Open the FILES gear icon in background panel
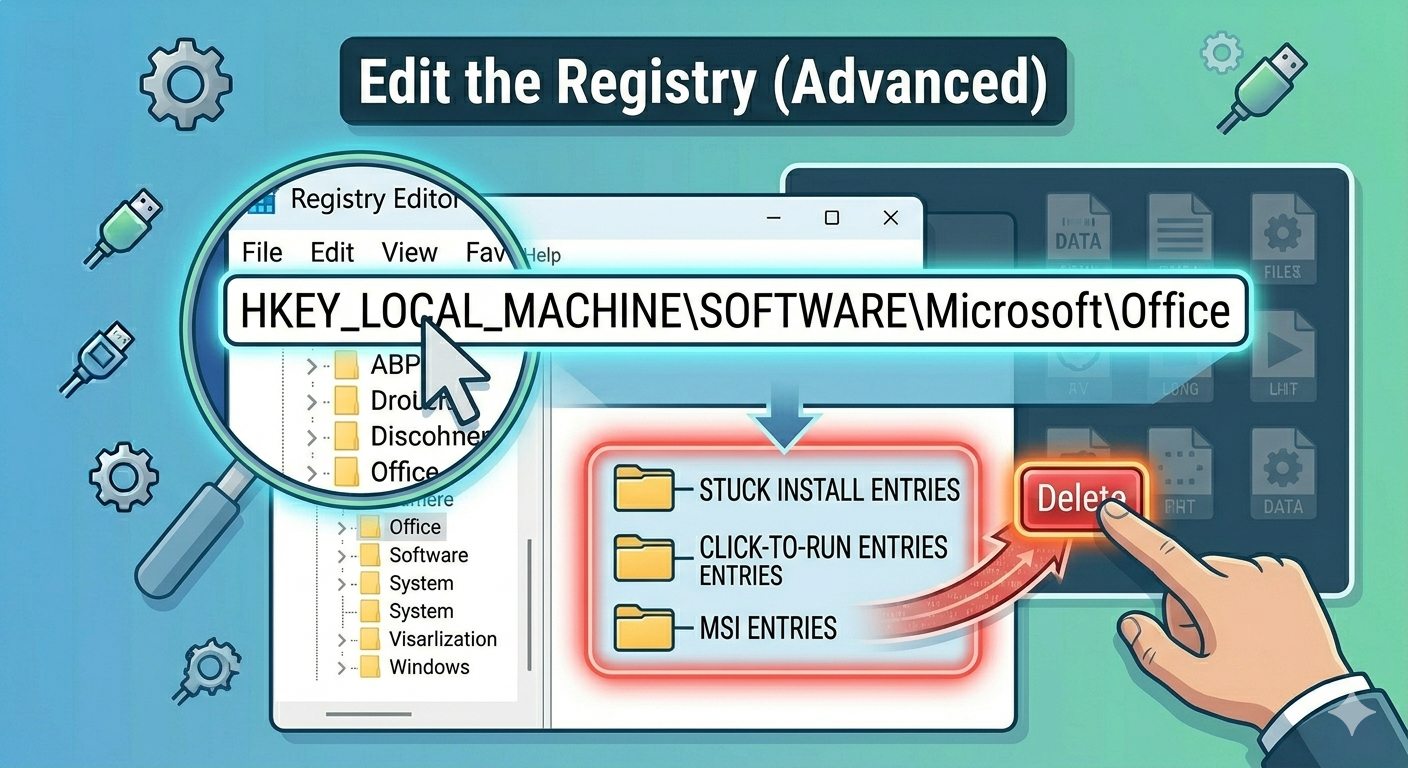Image resolution: width=1408 pixels, height=768 pixels. click(1282, 238)
